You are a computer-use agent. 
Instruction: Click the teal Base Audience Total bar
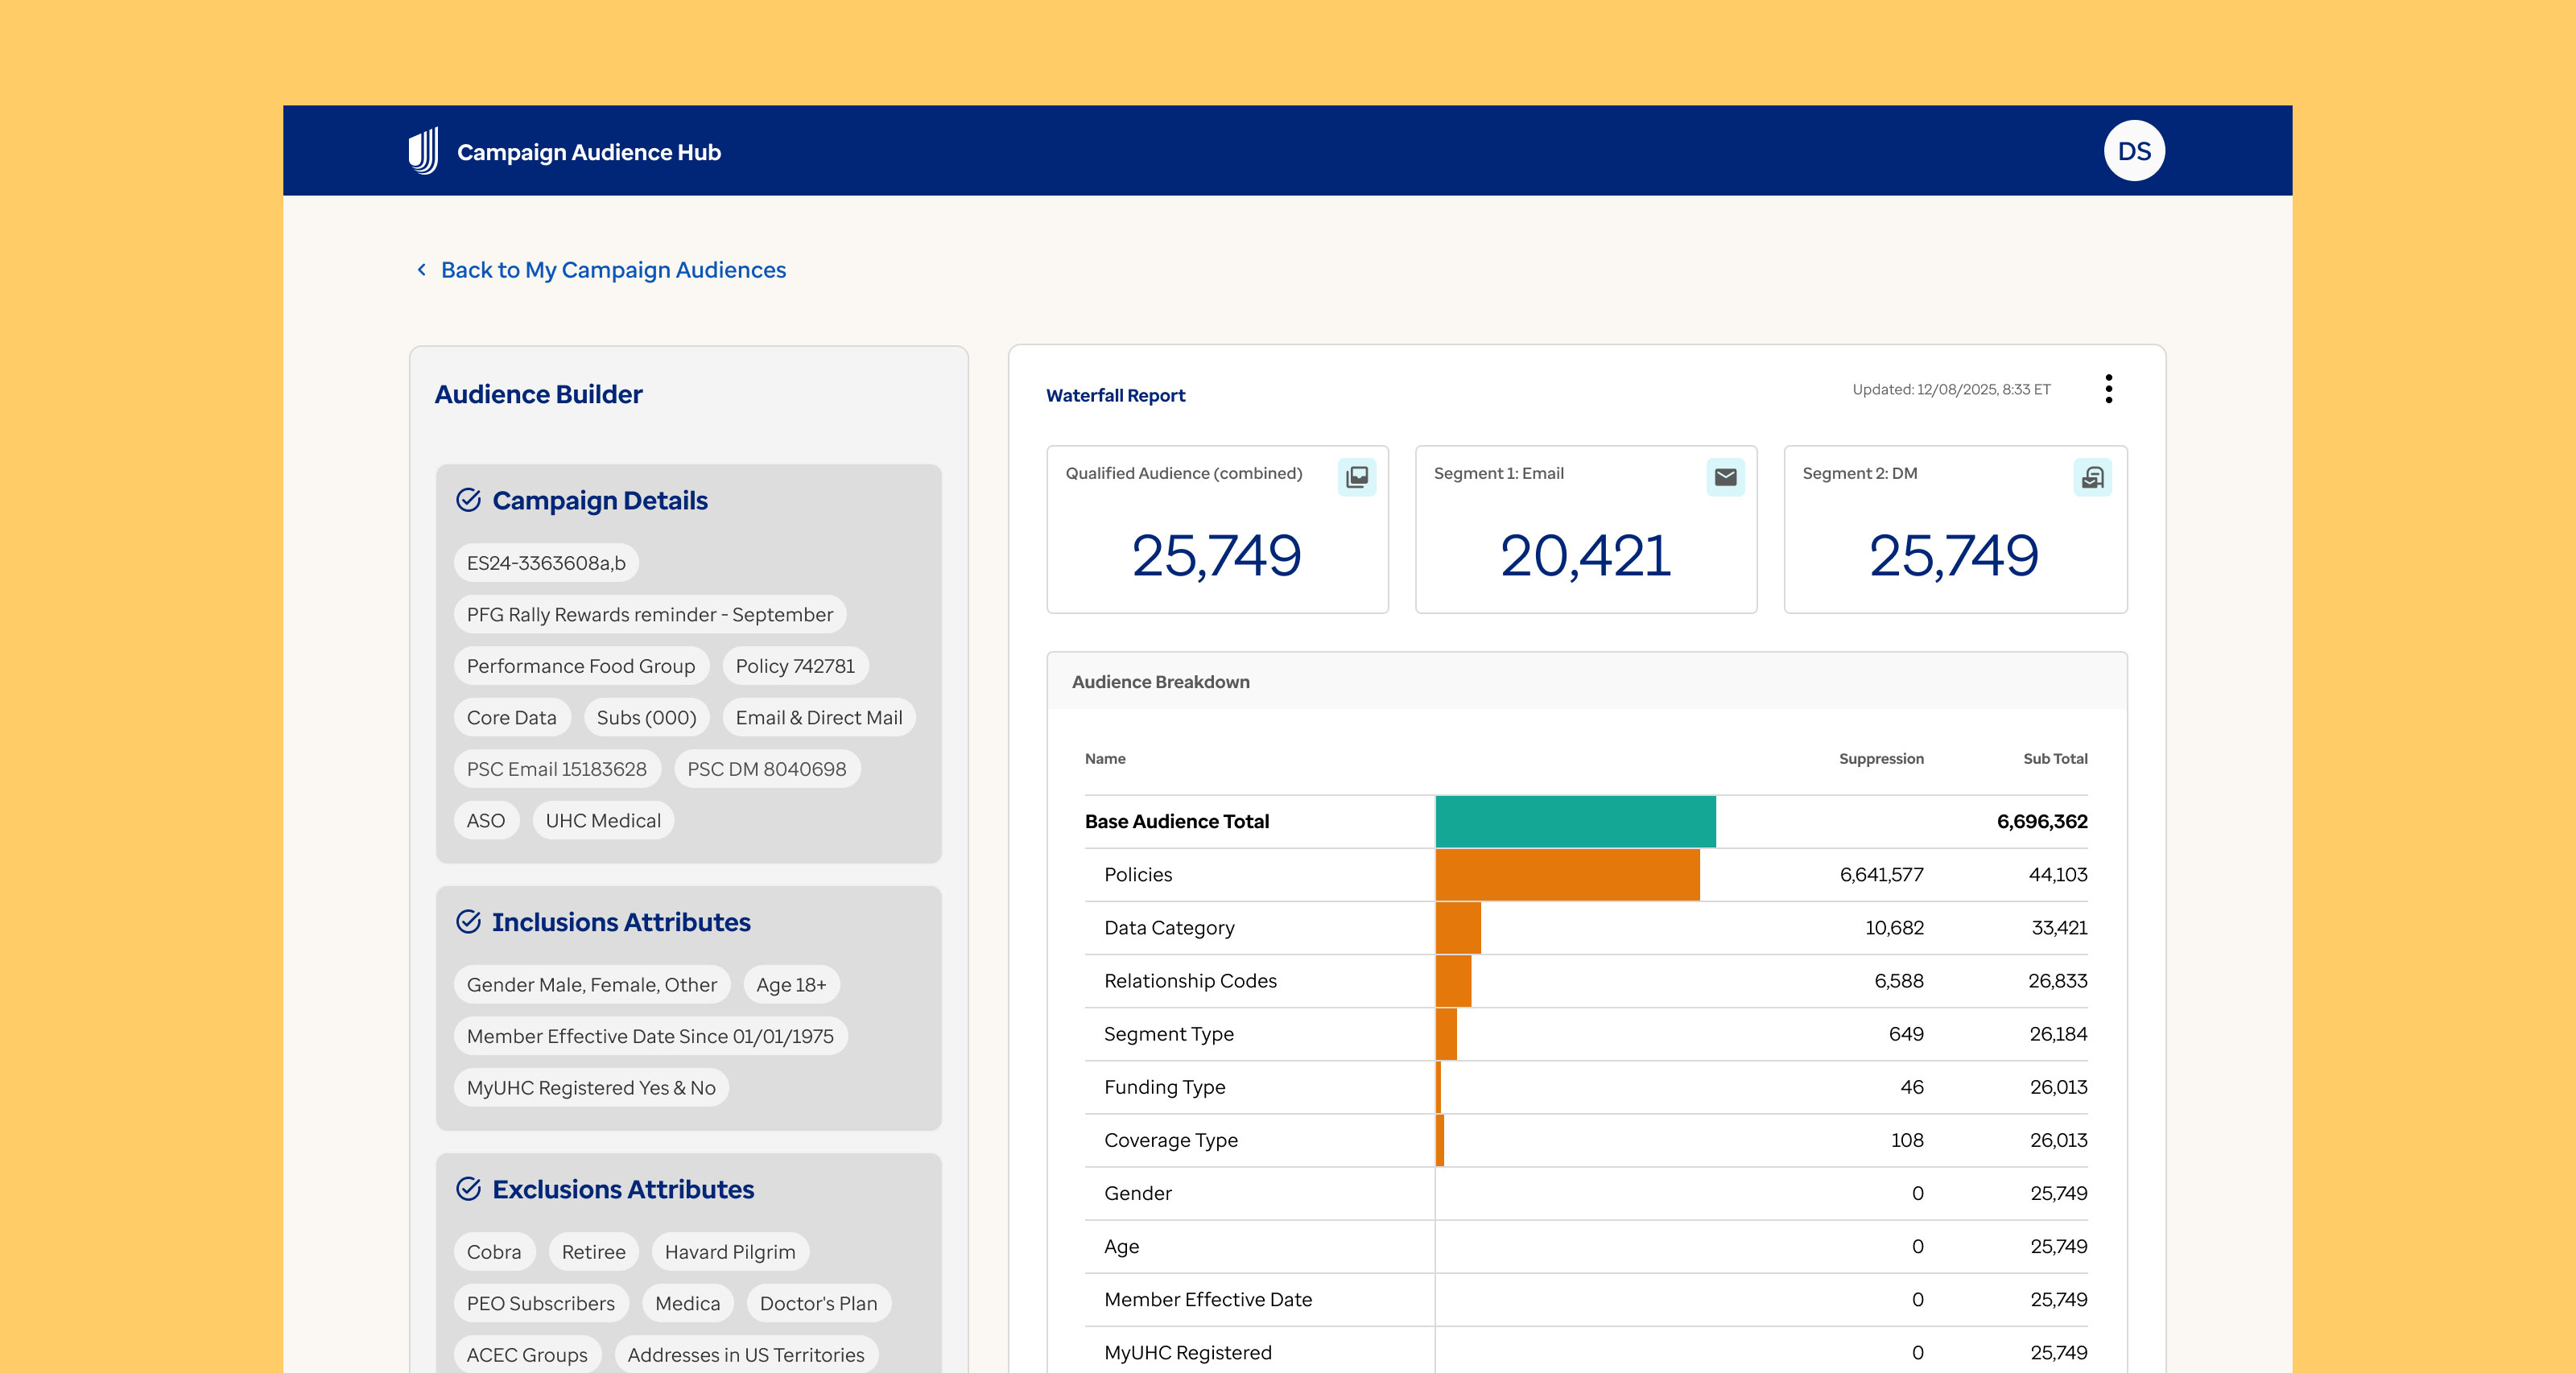point(1575,821)
